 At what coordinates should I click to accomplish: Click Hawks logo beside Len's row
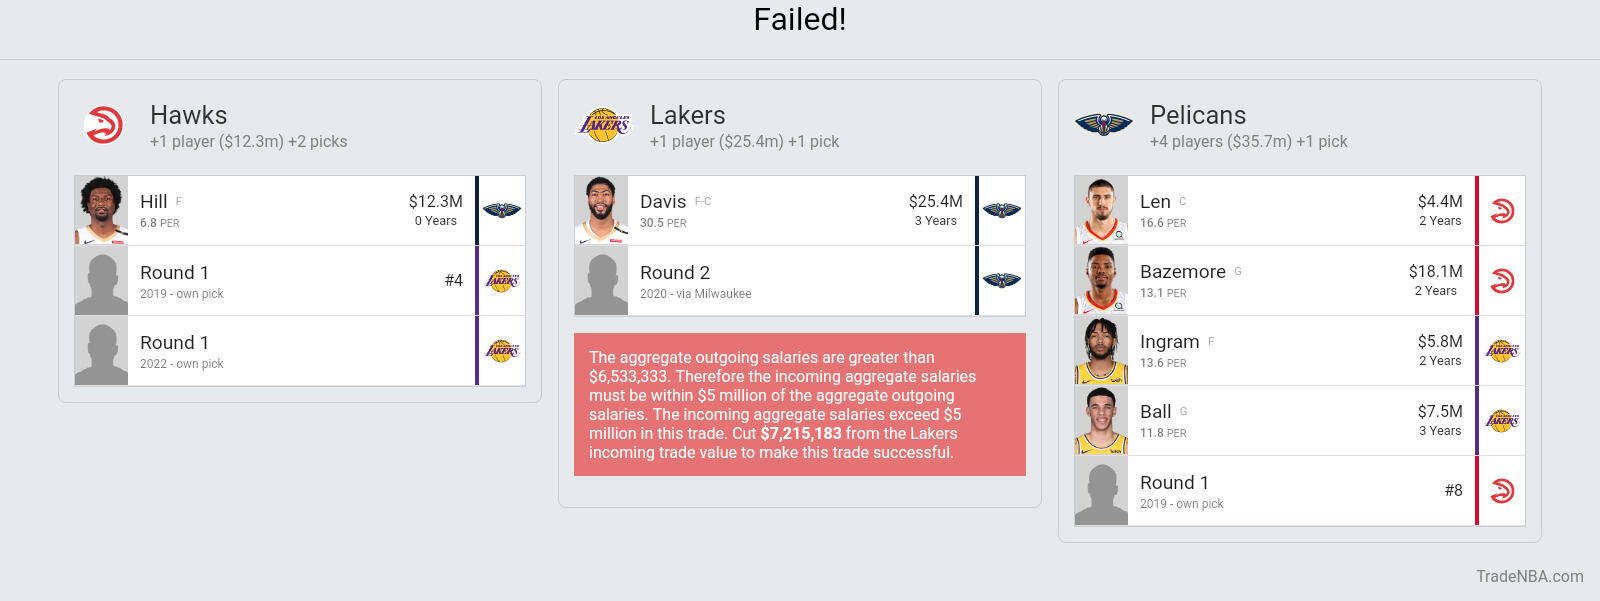click(x=1502, y=211)
